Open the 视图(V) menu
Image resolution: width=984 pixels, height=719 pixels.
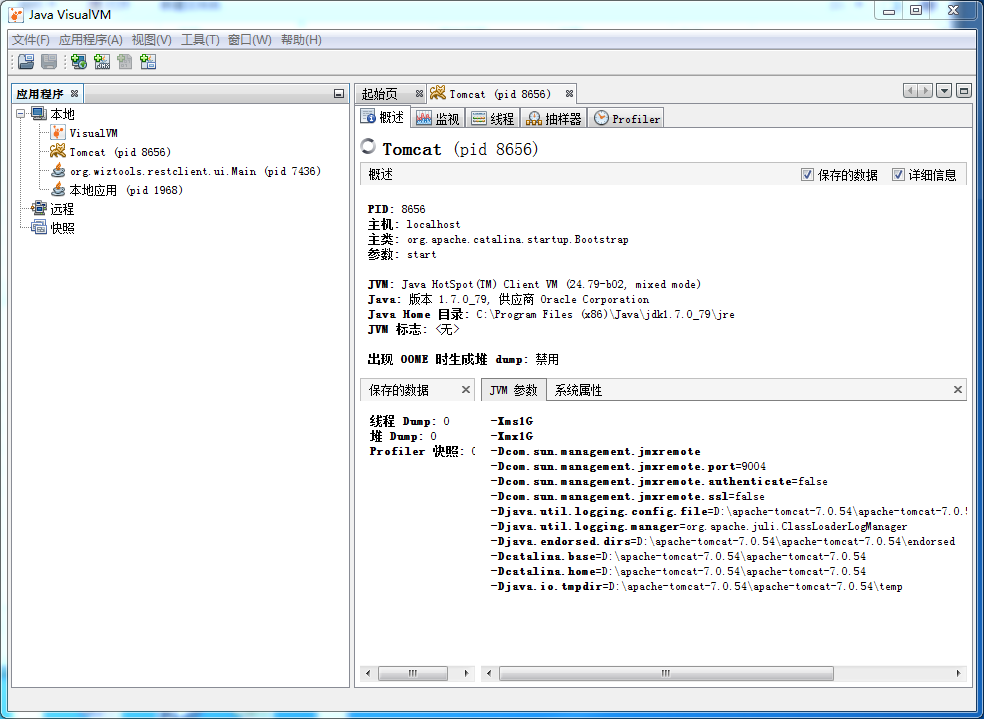(151, 40)
